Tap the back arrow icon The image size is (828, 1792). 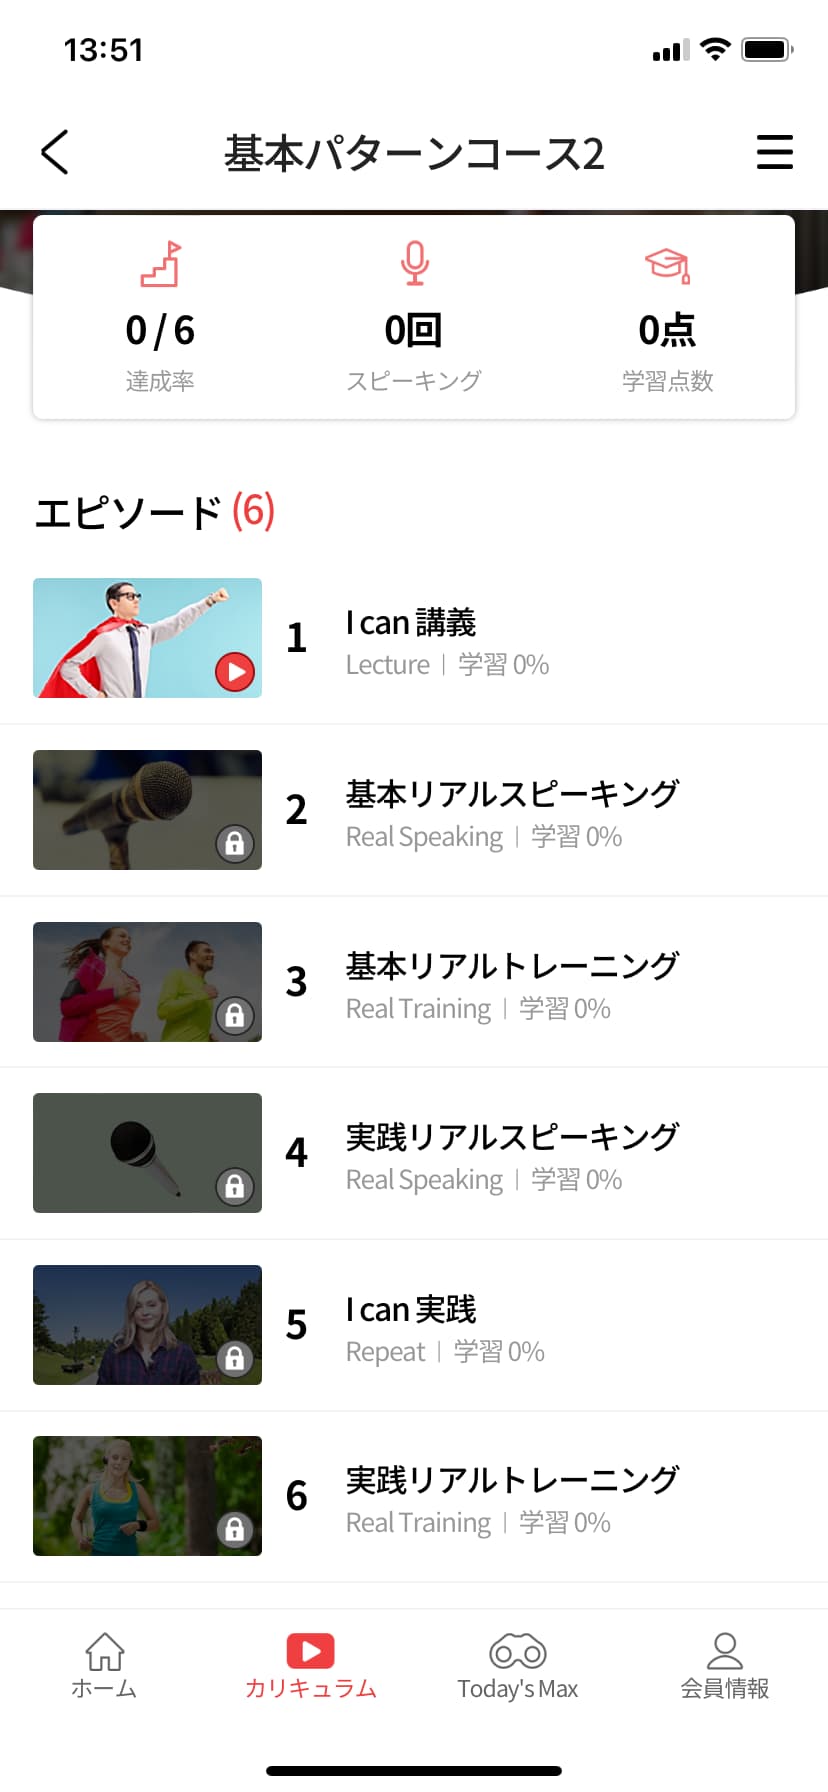[55, 152]
